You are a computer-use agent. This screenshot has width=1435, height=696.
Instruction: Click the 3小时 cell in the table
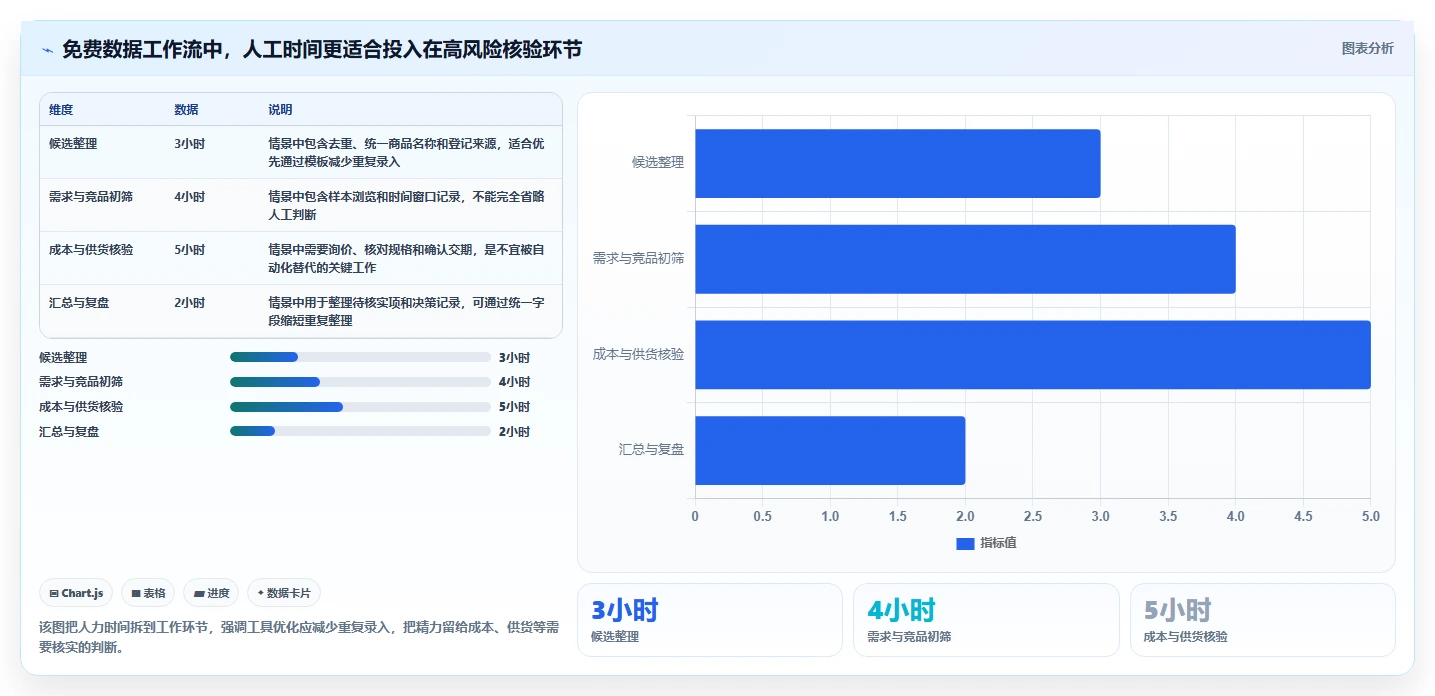coord(189,144)
